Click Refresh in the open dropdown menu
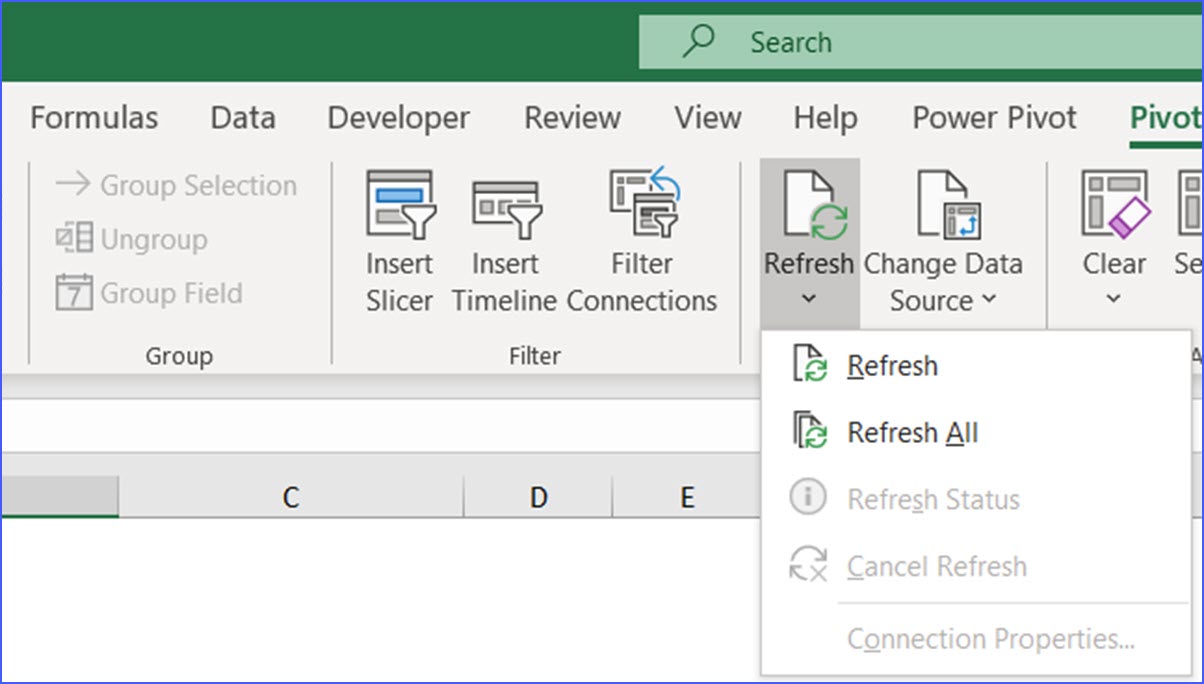Screen dimensions: 1204x684 (x=892, y=365)
